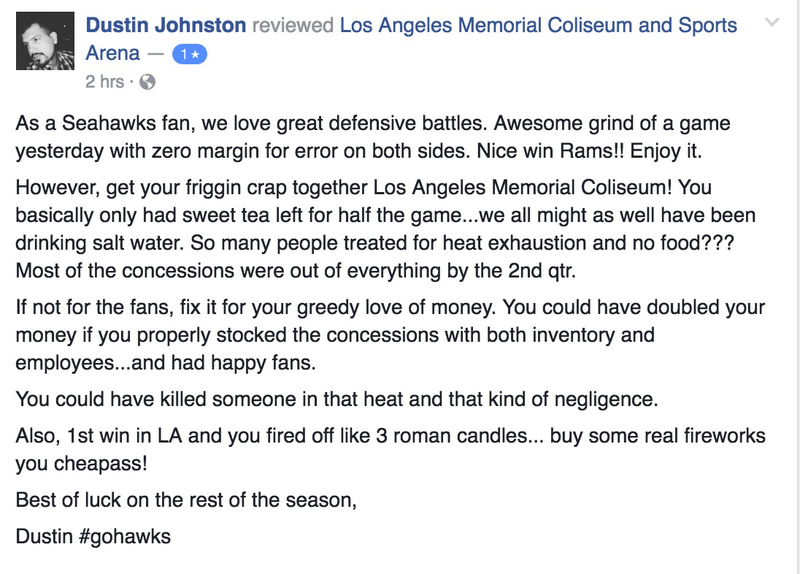Screen dimensions: 800x574
Task: Open Los Angeles Memorial Coliseum page link
Action: 538,25
